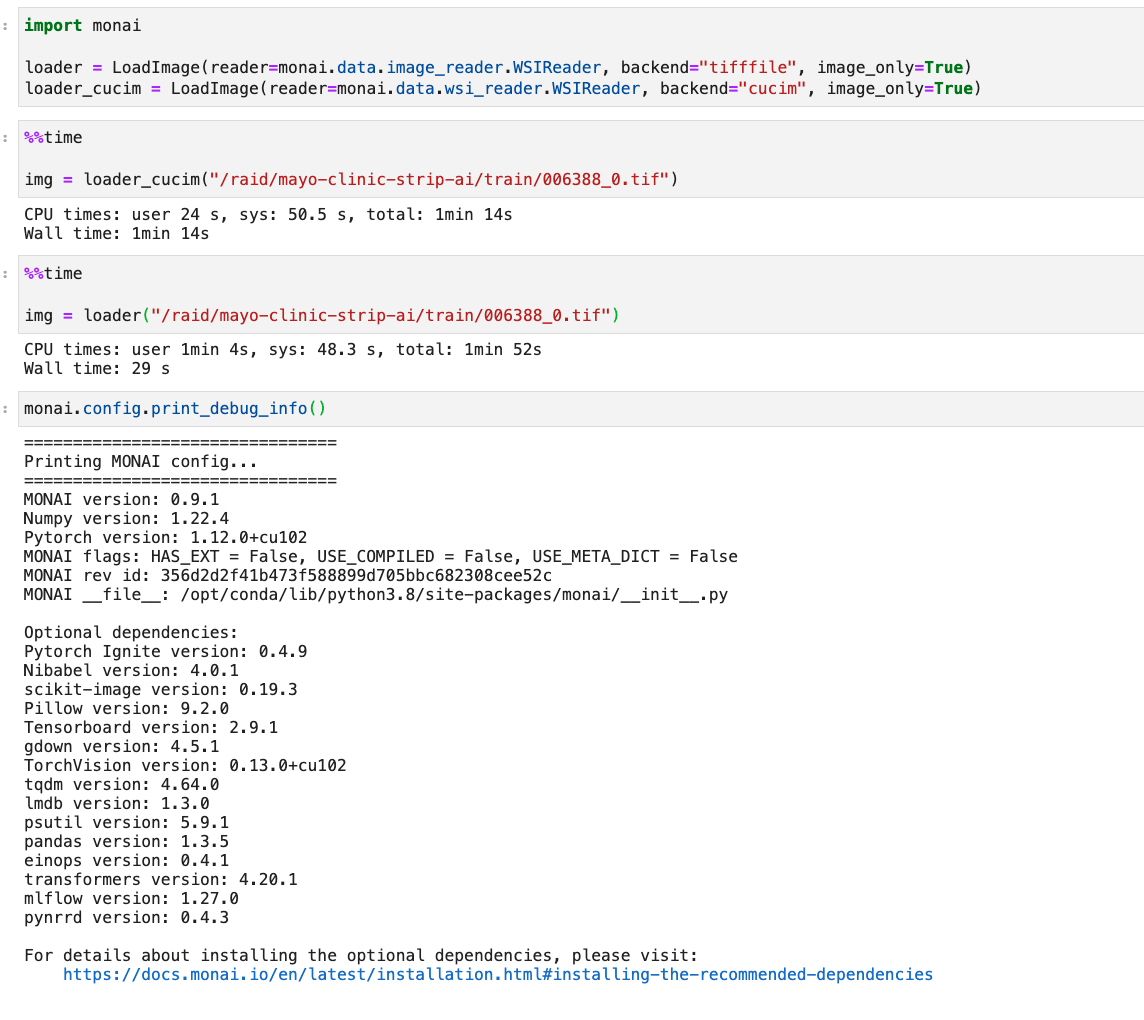Screen dimensions: 1144x1020
Task: Click 'gdown version: 4.5.1' line
Action: 121,746
